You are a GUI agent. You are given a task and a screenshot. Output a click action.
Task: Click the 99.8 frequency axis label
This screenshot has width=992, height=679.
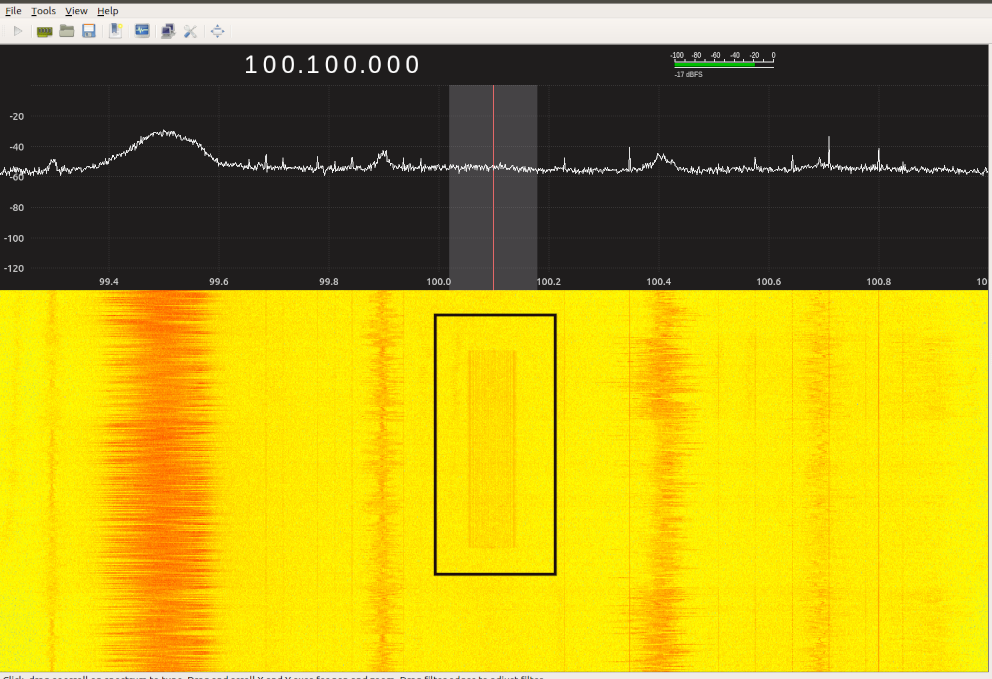click(329, 282)
